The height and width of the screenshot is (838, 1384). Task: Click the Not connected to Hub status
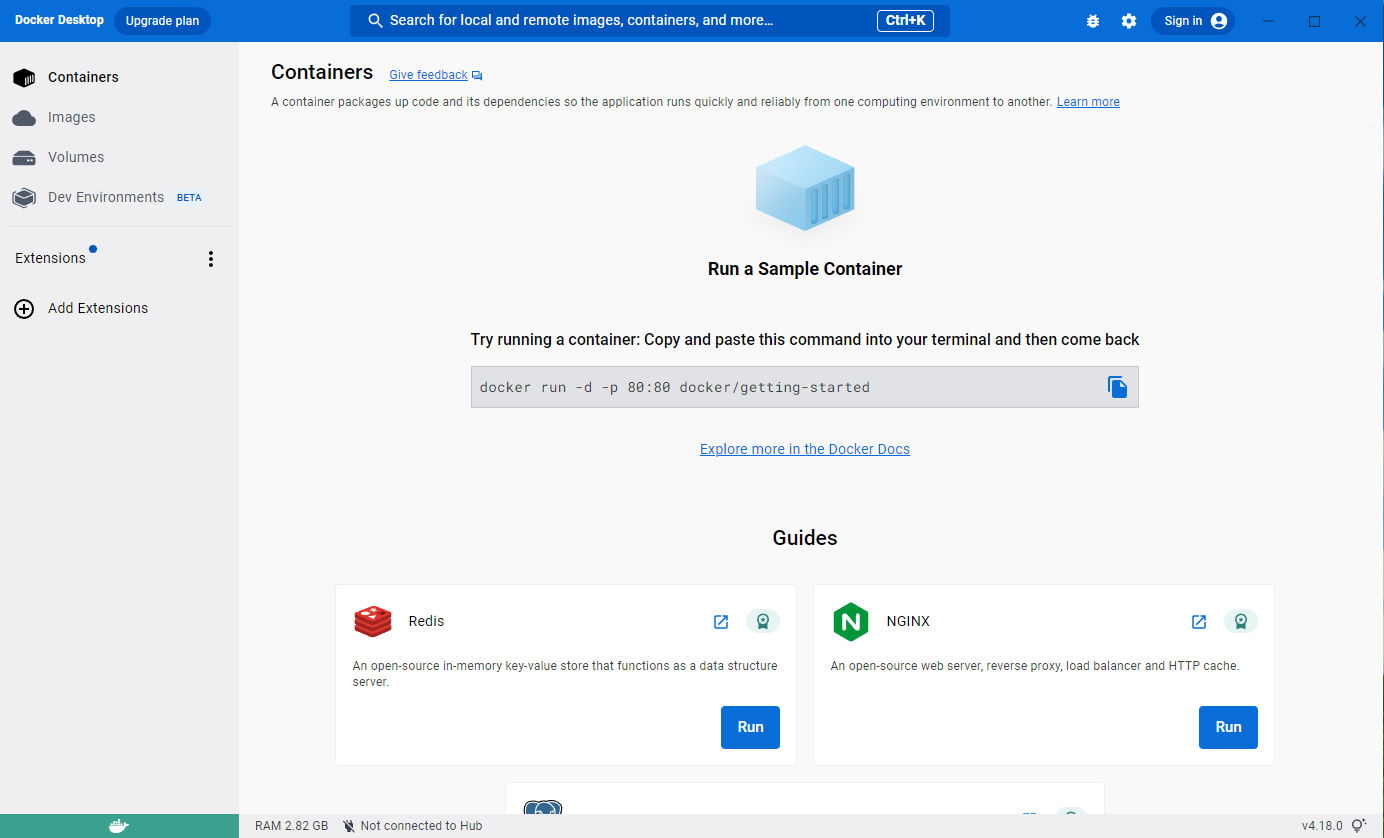[421, 826]
